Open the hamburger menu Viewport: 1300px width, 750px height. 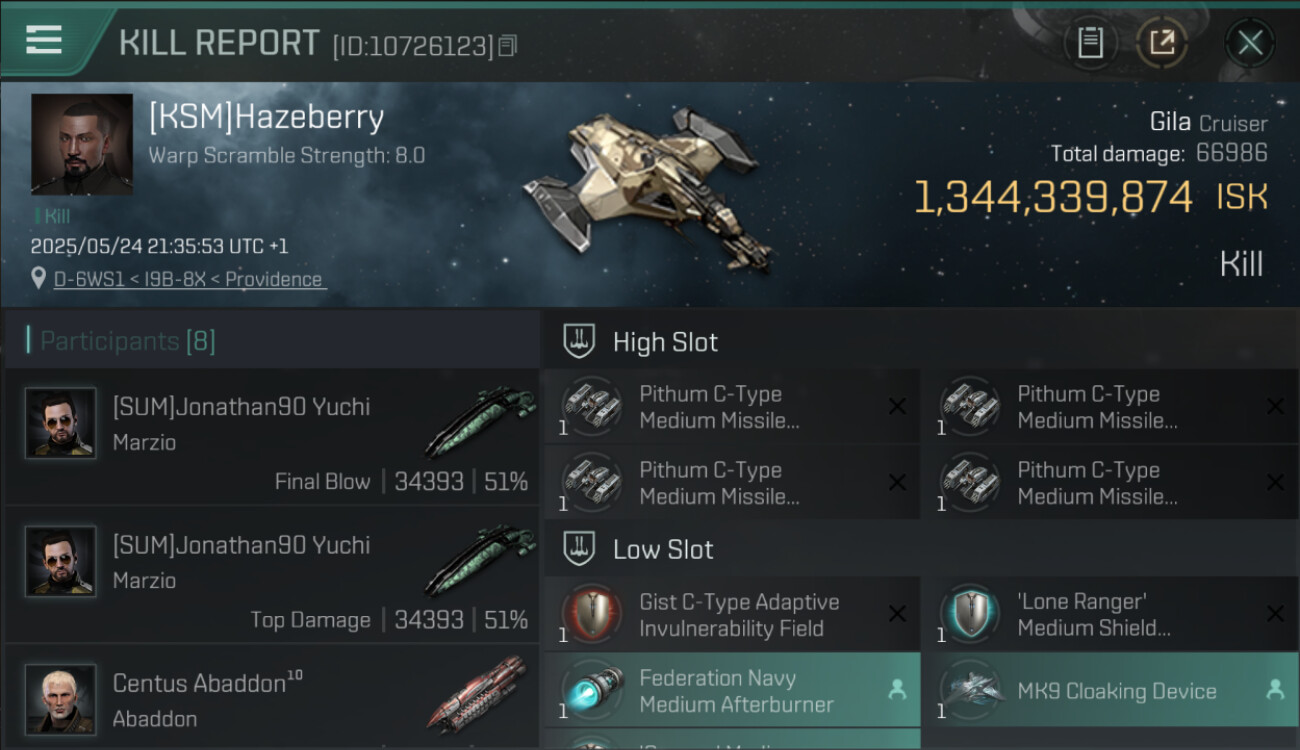click(44, 40)
